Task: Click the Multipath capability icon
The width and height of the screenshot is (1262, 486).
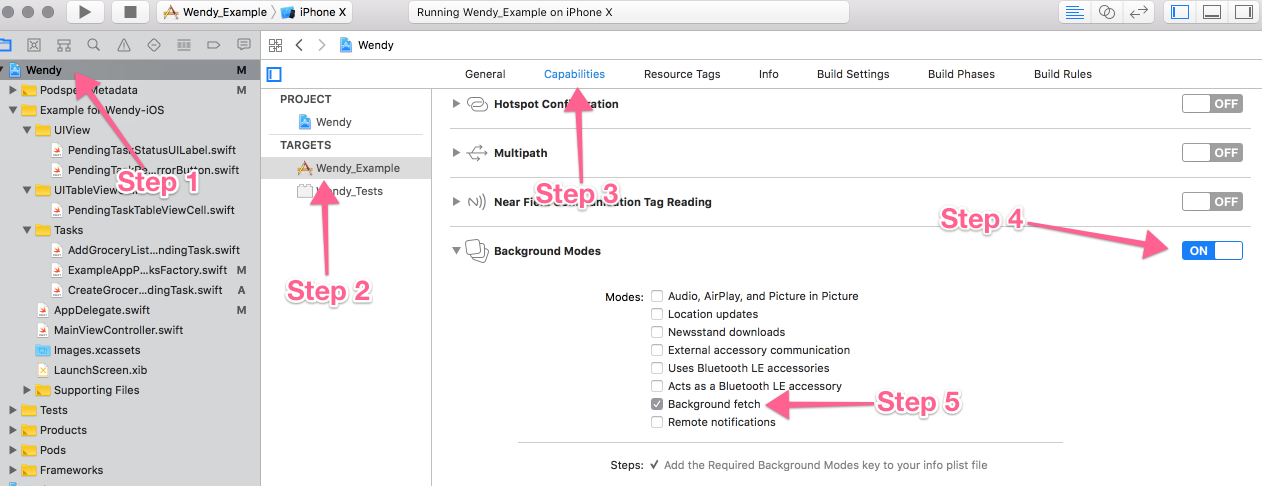Action: tap(476, 153)
